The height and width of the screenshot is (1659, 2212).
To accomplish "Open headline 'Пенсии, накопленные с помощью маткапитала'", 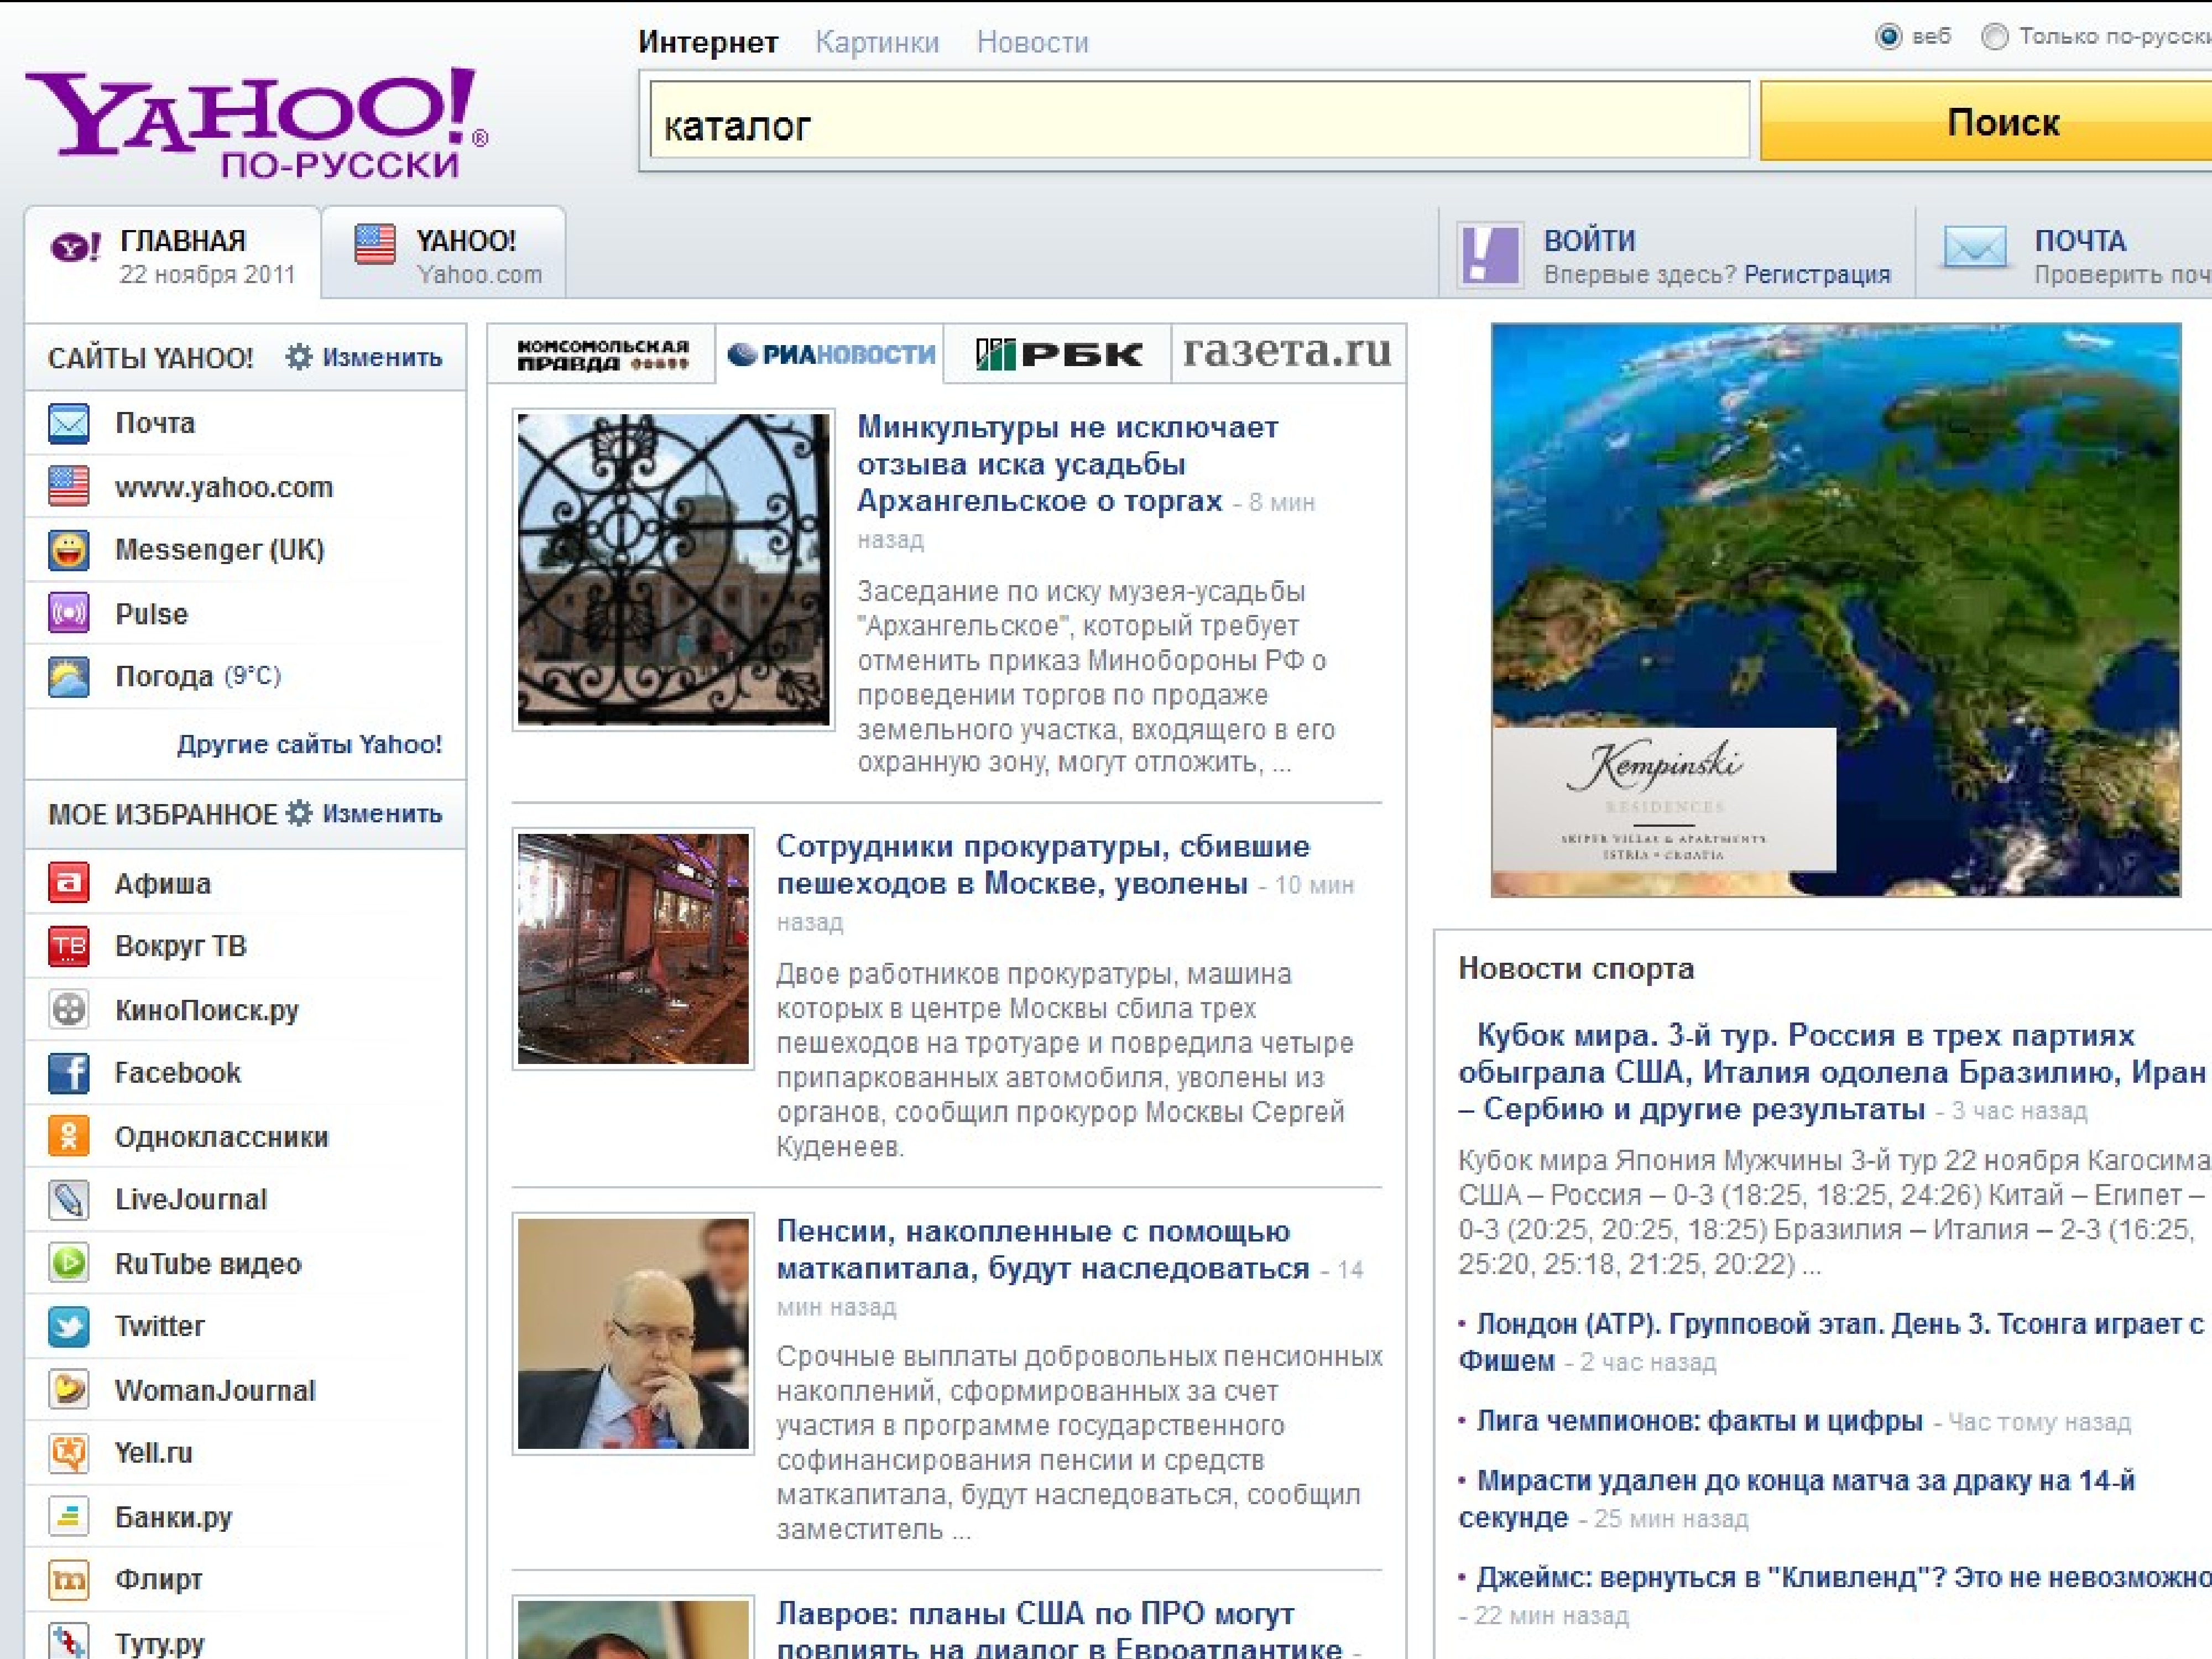I will coord(1043,1250).
